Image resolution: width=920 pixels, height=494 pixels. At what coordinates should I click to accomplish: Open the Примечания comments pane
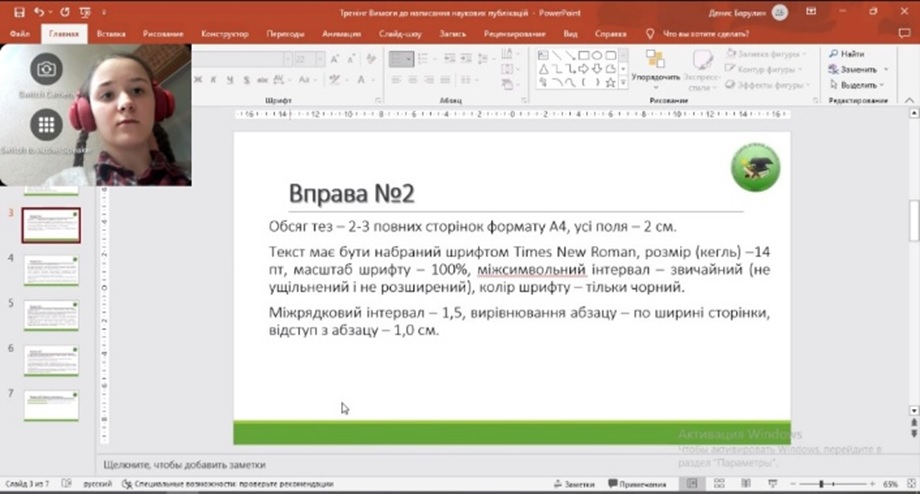[637, 484]
